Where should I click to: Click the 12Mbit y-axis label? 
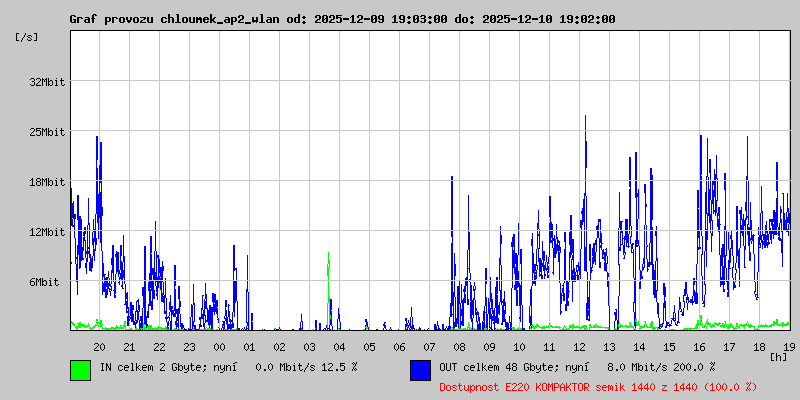pyautogui.click(x=47, y=232)
